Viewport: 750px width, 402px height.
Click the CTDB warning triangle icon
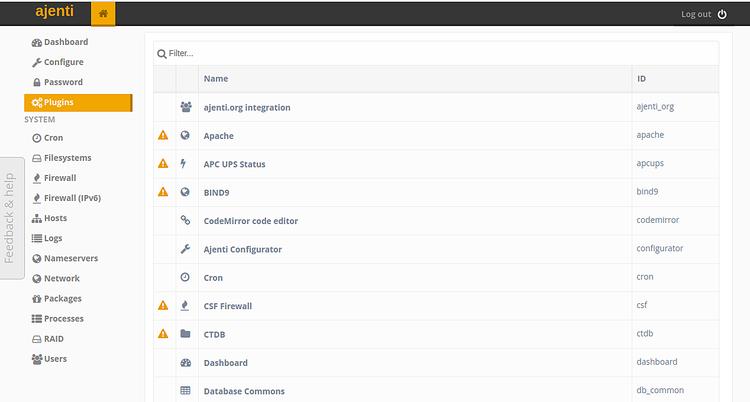click(x=163, y=334)
